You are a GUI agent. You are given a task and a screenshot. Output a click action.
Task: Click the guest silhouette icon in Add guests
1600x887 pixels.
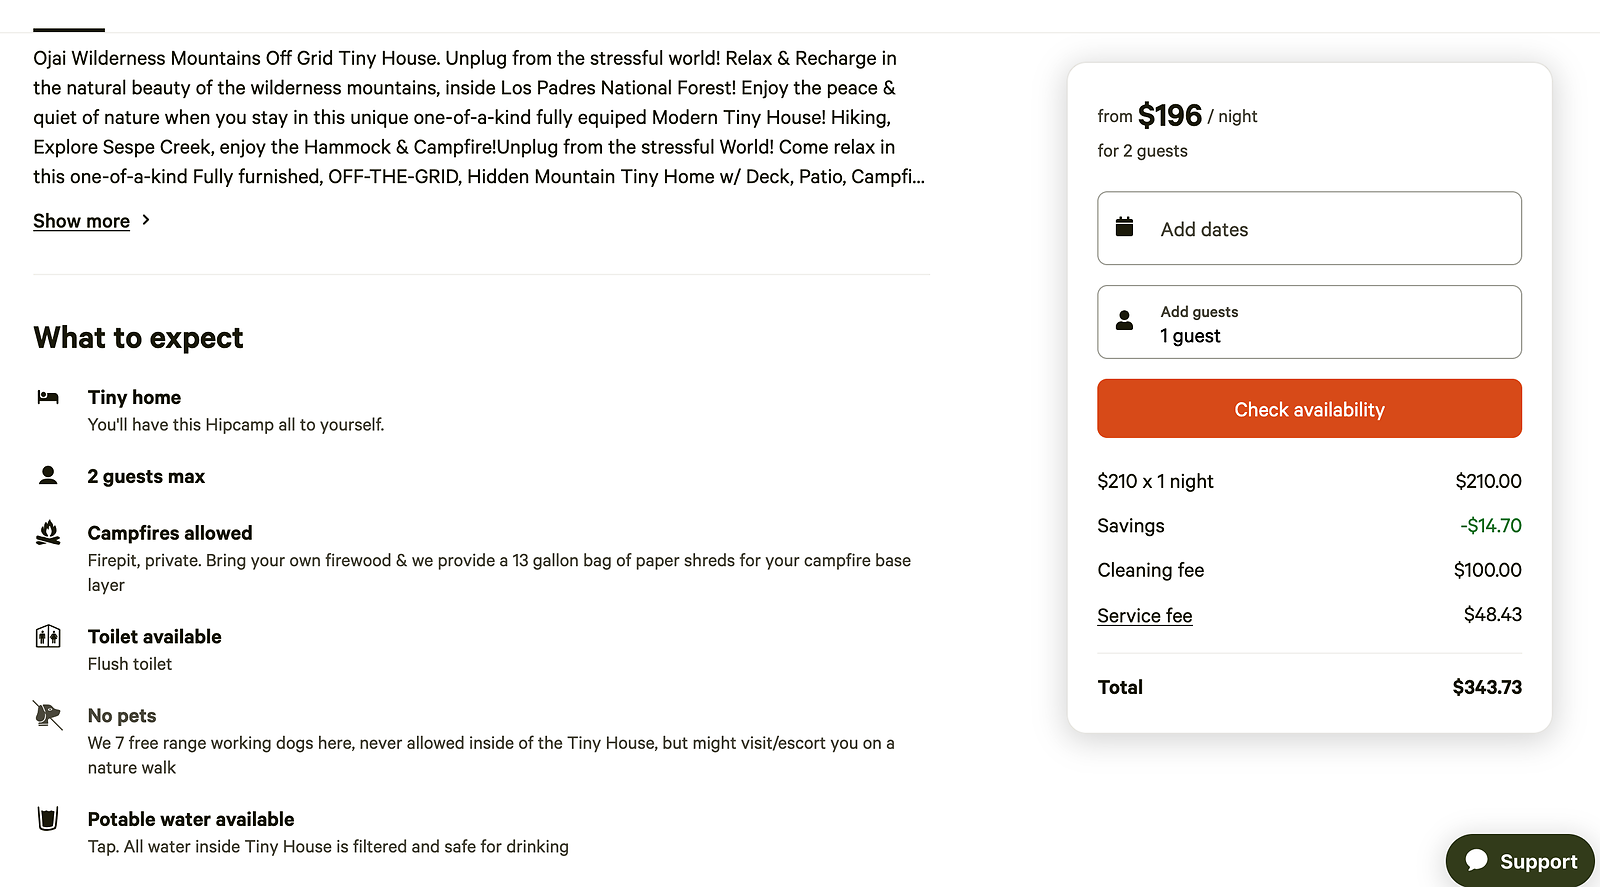tap(1125, 321)
